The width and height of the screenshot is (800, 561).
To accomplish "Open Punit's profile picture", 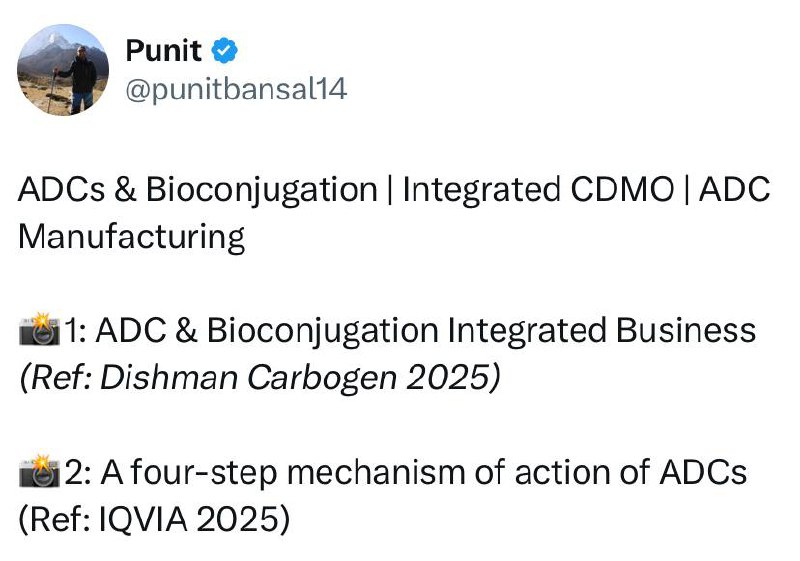I will (x=63, y=69).
